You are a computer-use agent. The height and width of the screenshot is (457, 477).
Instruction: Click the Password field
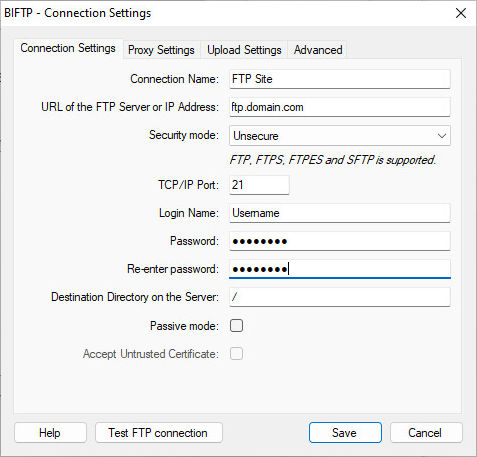coord(340,241)
